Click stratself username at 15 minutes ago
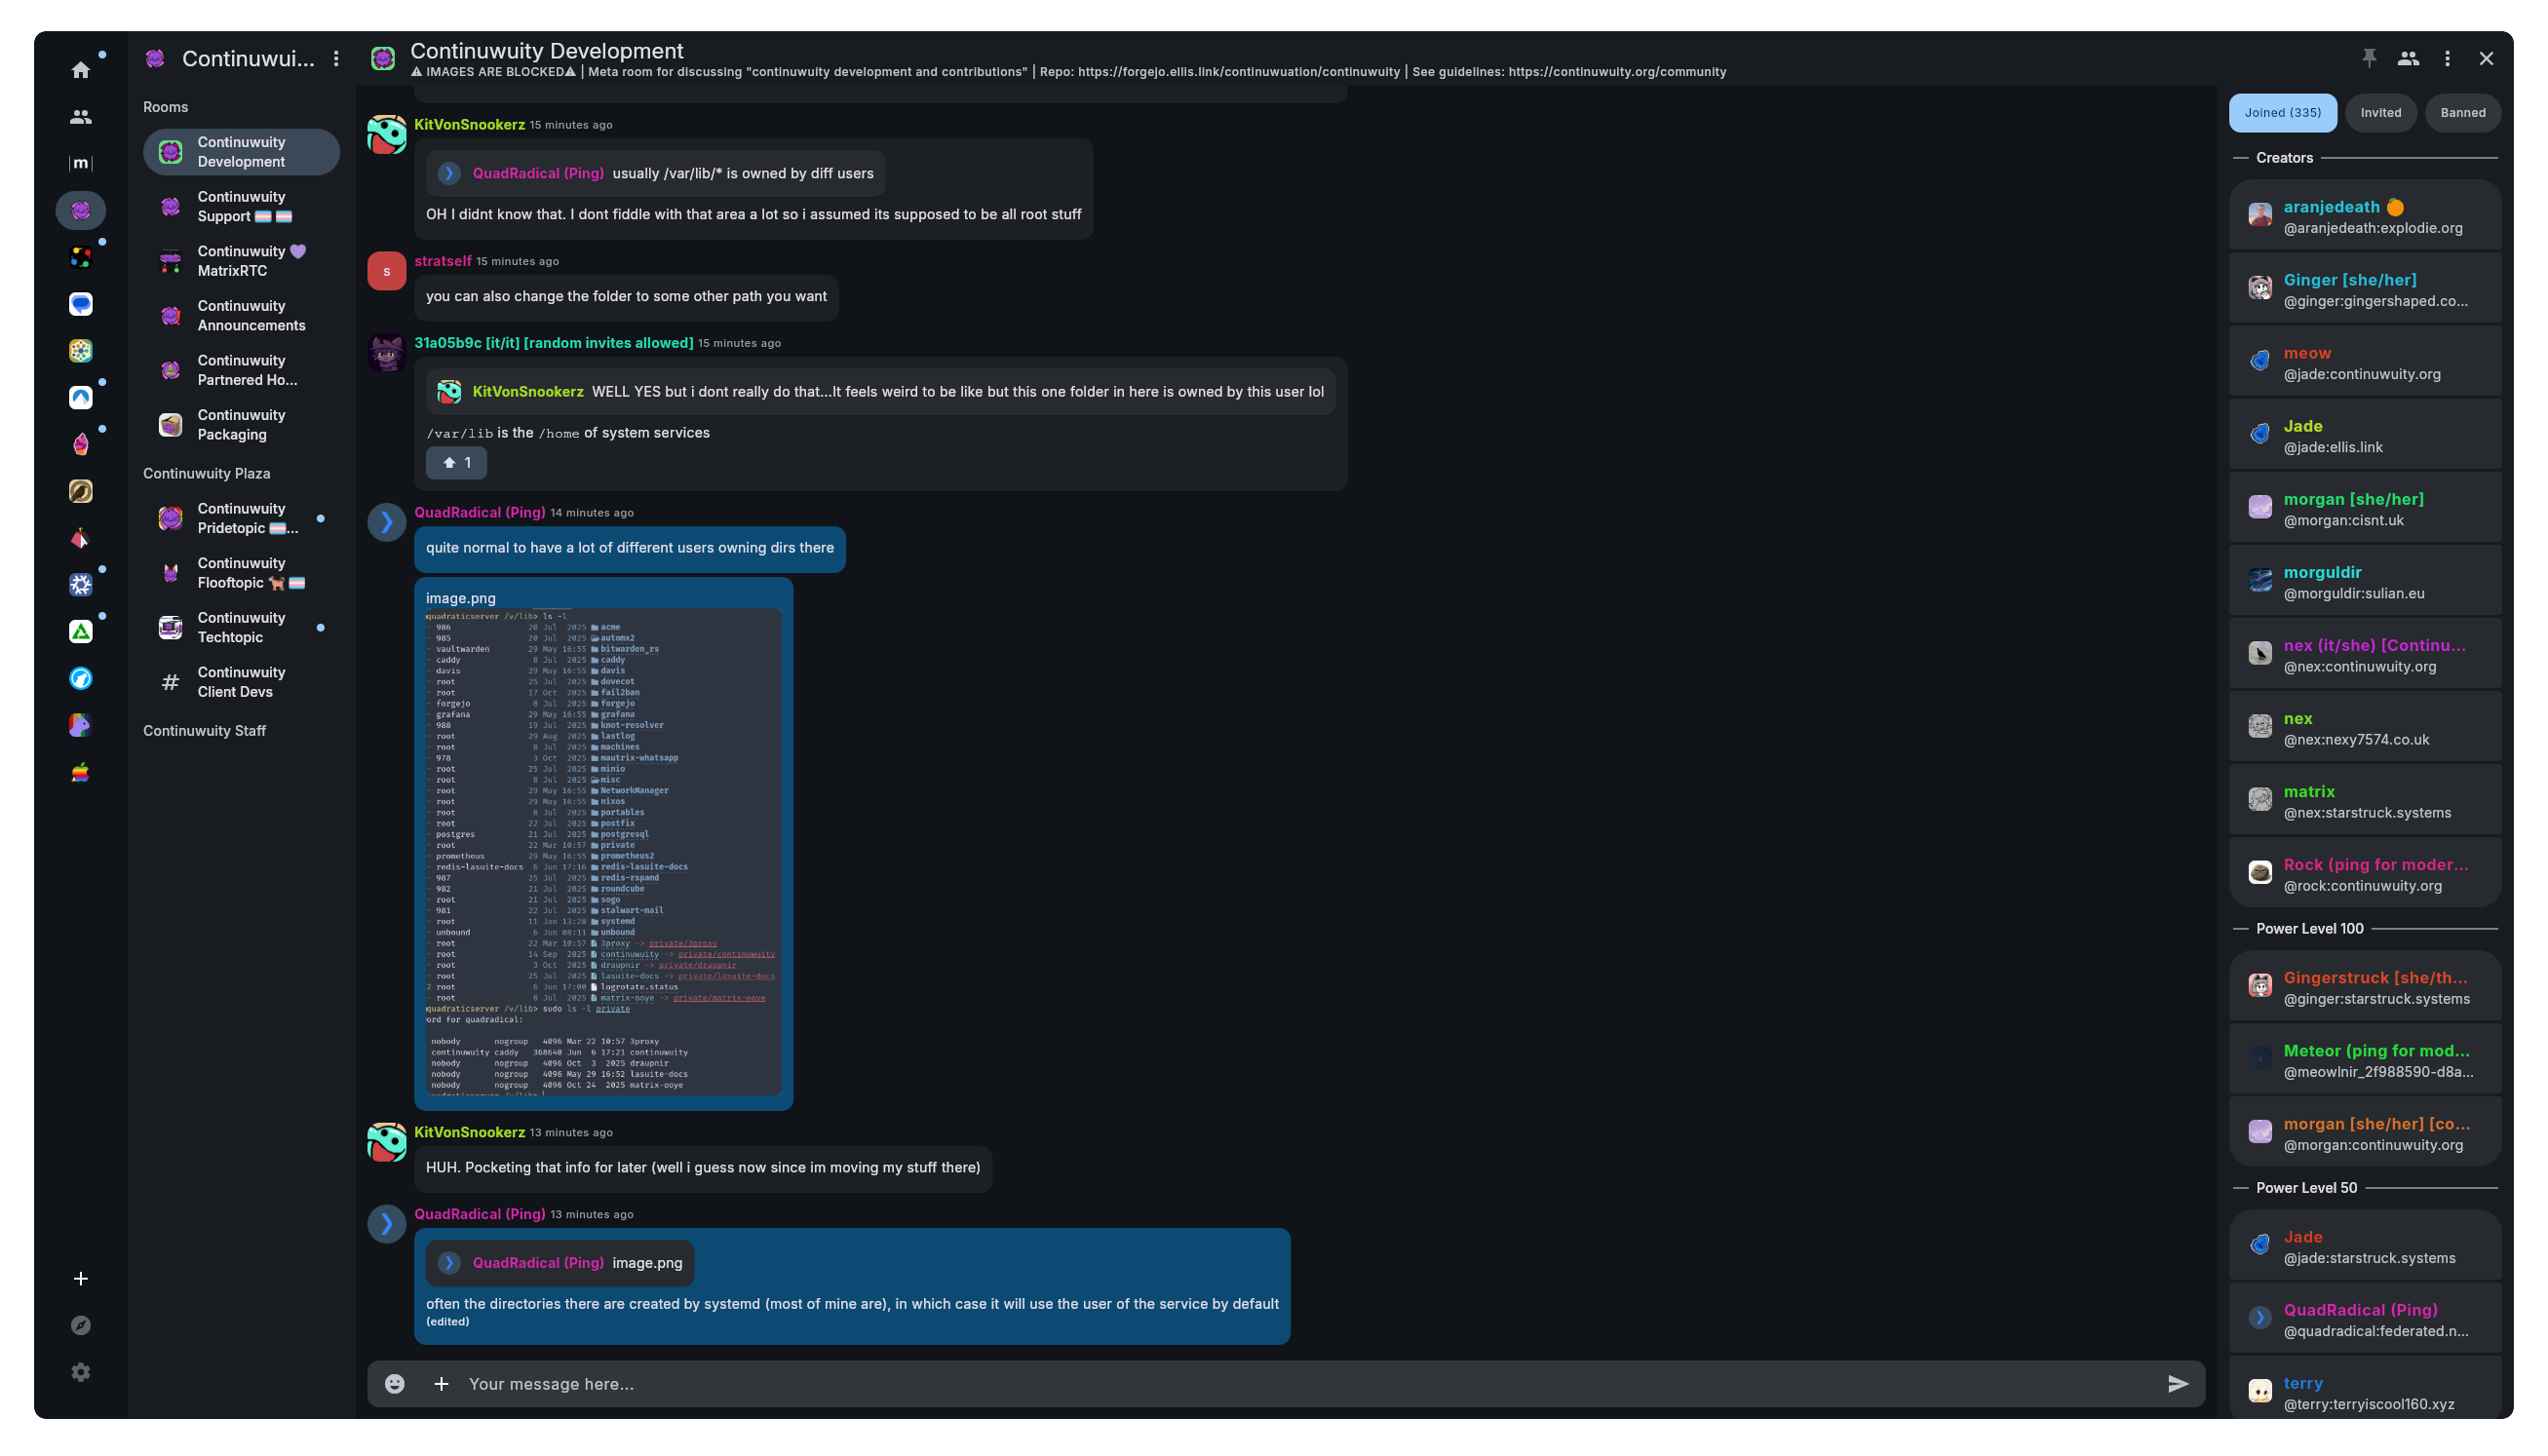 (x=443, y=261)
